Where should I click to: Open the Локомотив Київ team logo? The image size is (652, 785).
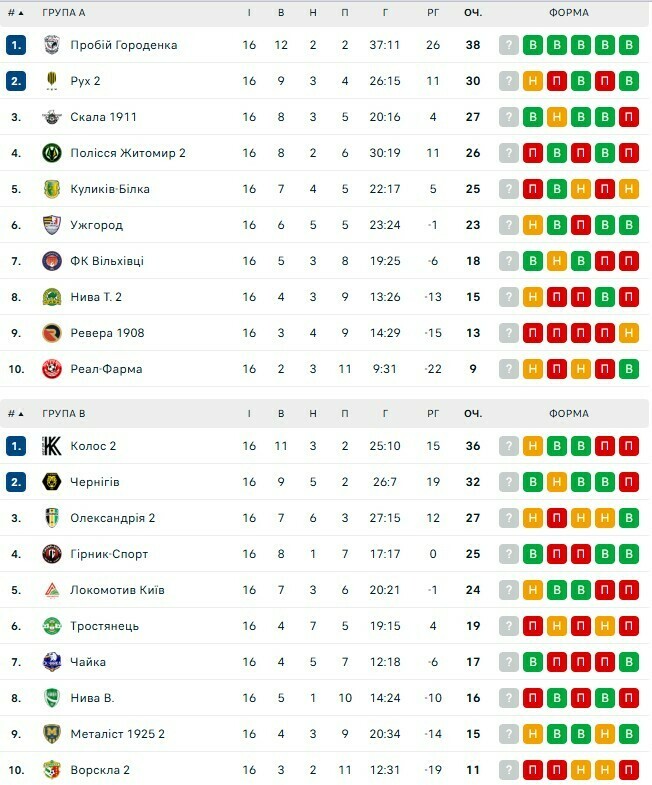(52, 590)
